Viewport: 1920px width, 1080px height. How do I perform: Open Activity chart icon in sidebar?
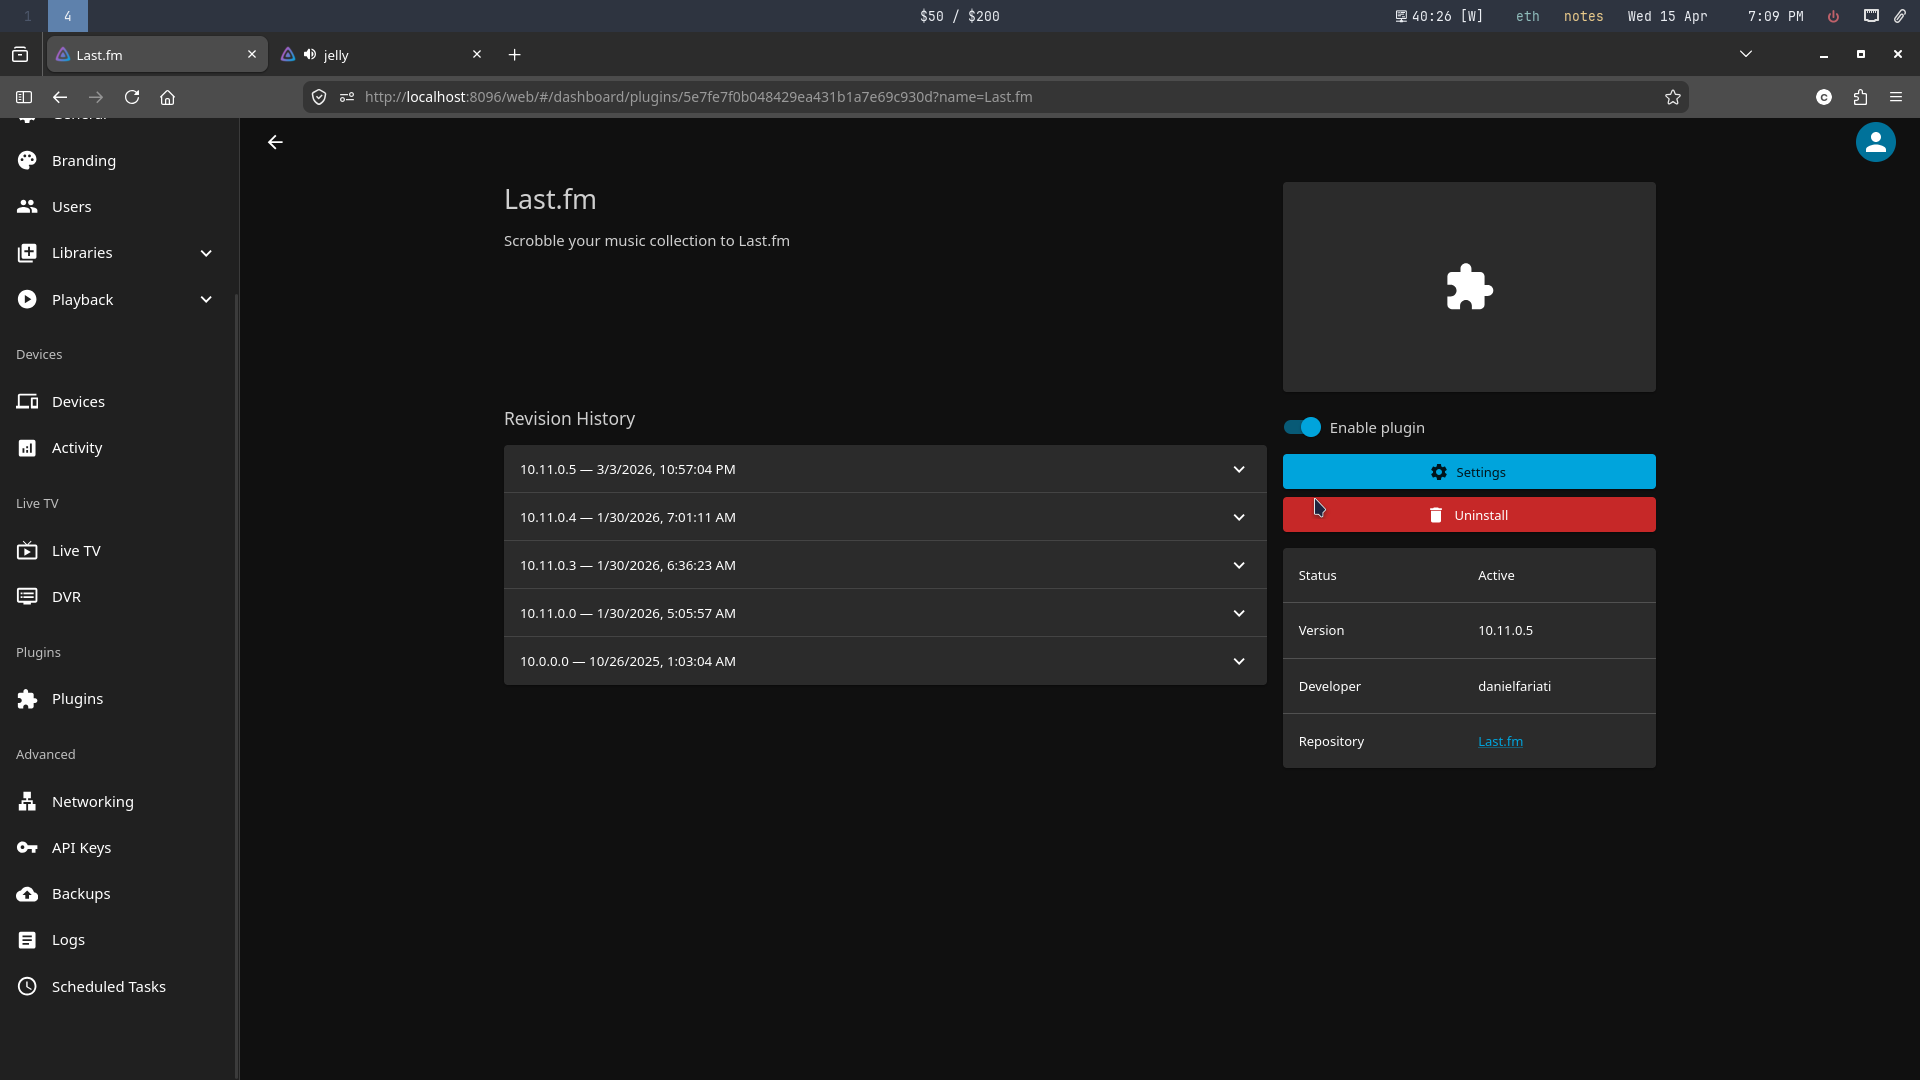click(27, 448)
